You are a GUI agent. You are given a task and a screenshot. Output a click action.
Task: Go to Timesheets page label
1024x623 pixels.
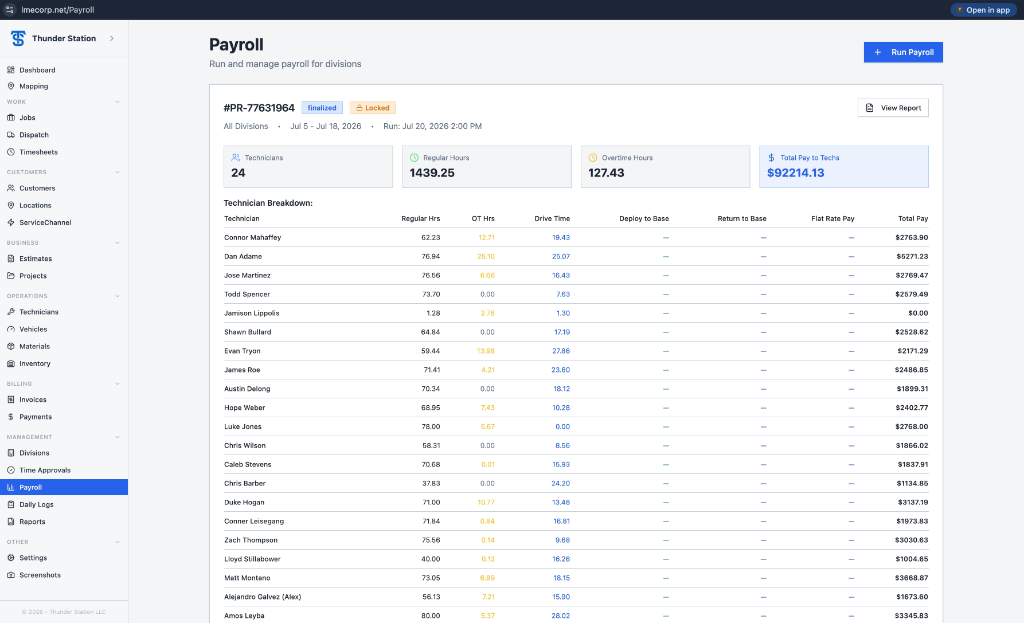coord(39,152)
